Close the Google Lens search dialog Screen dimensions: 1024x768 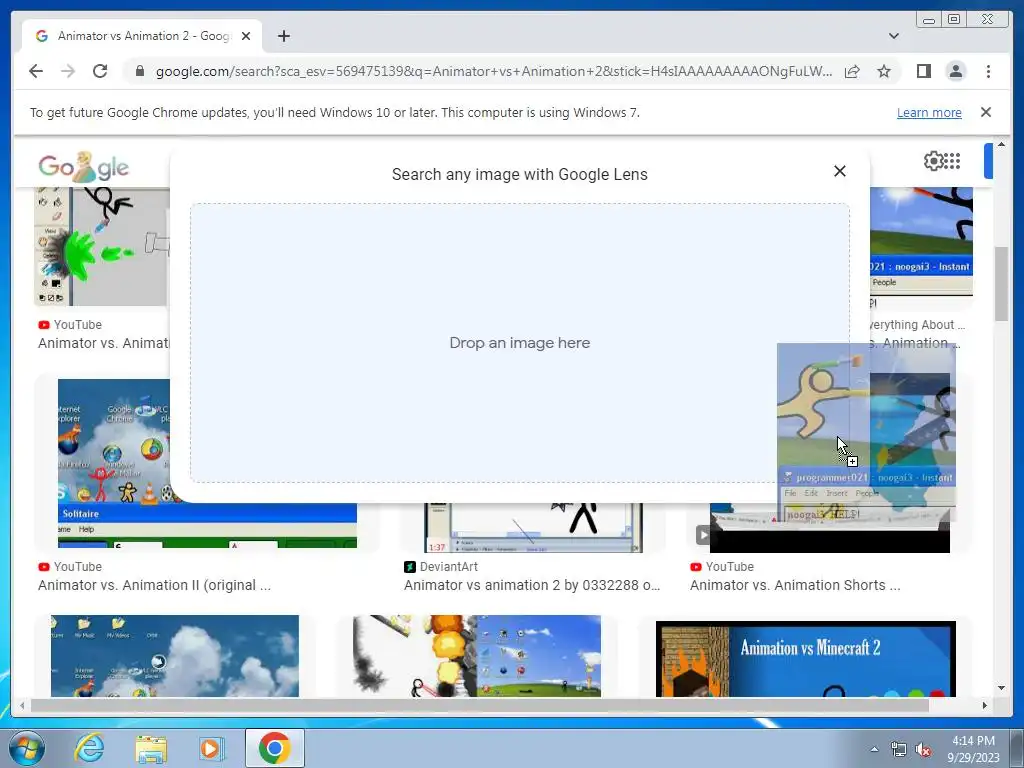[840, 171]
